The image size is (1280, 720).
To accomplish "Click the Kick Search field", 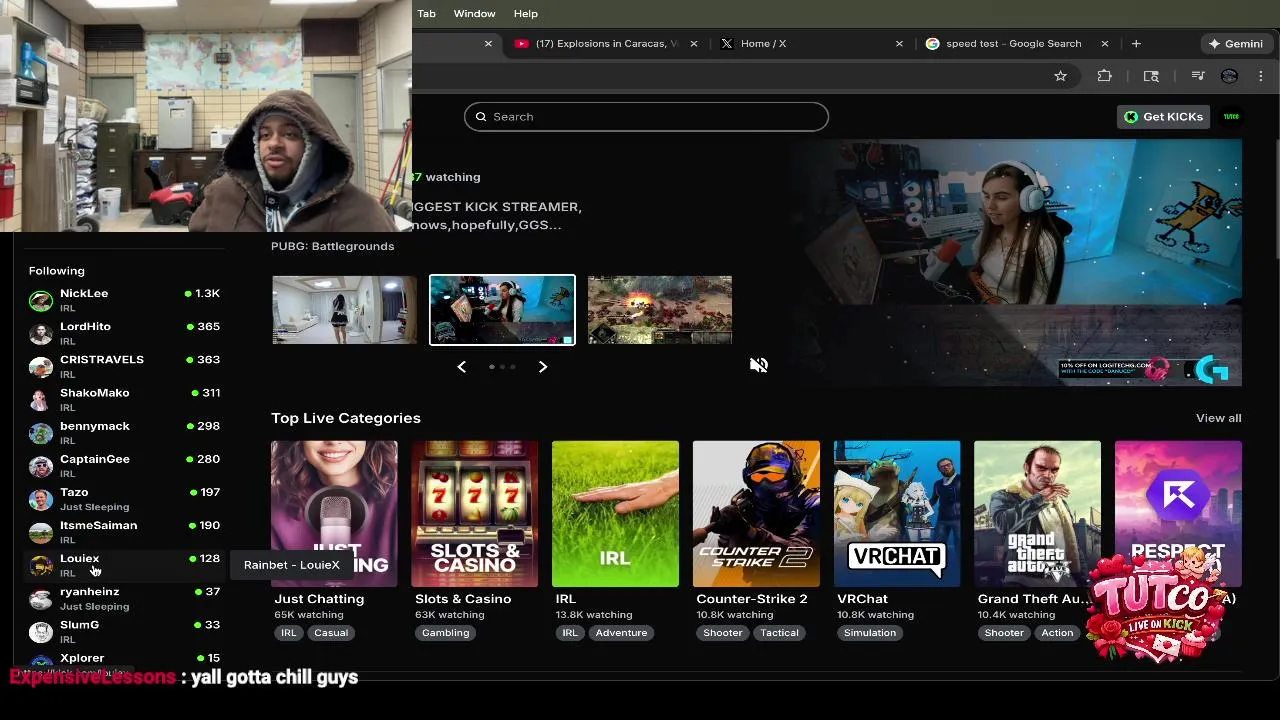I will [x=646, y=117].
